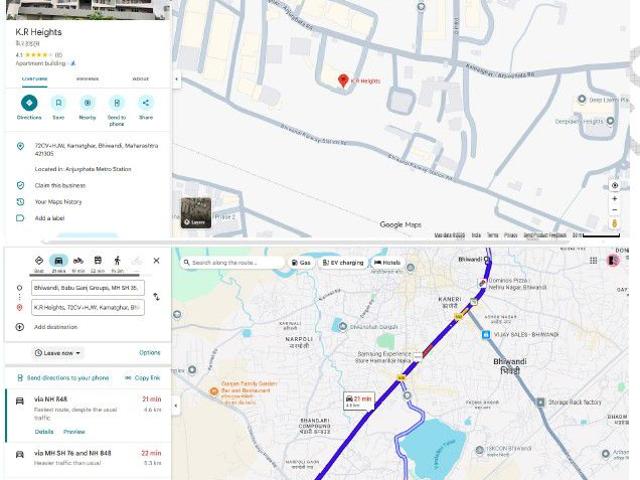Click the 21 min route label on map
640x480 pixels.
tap(359, 401)
